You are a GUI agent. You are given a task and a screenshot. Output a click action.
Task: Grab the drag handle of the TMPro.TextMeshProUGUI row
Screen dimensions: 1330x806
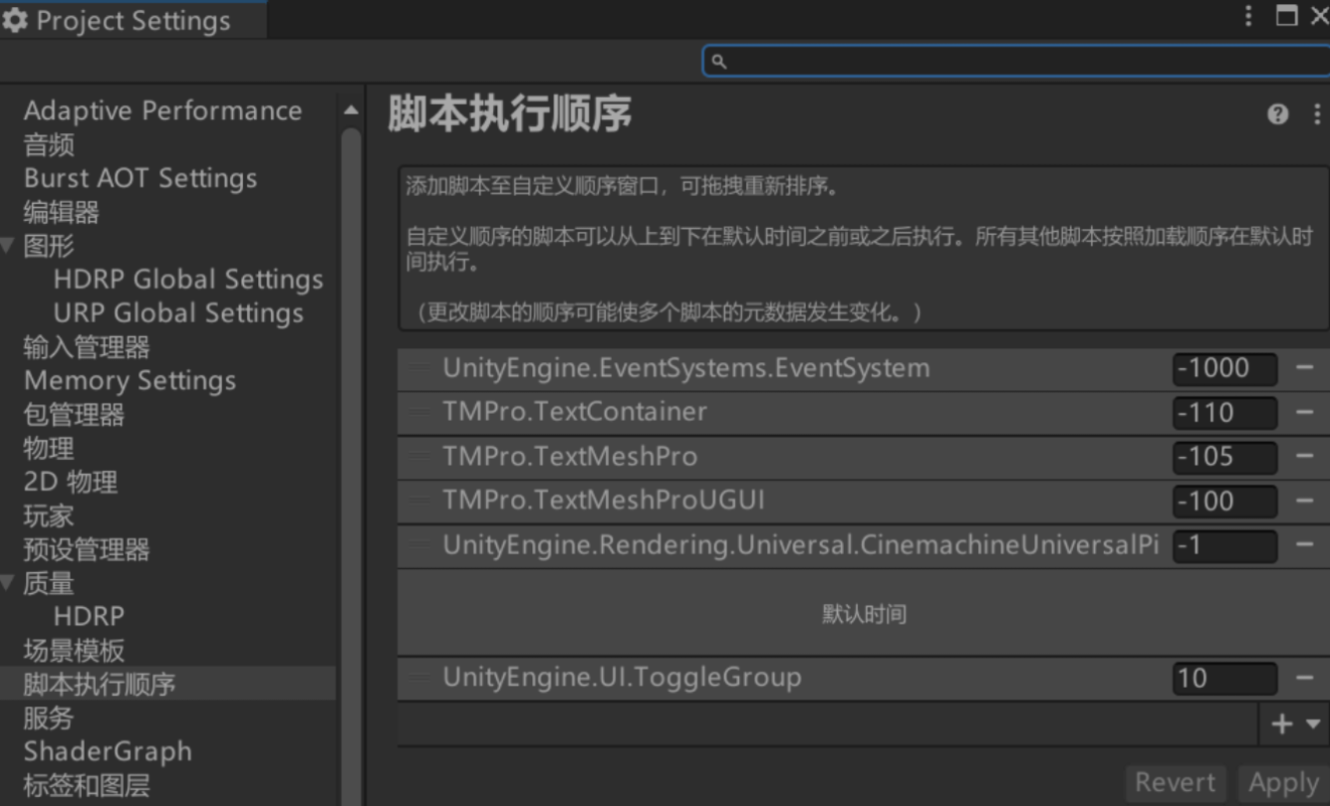tap(419, 501)
